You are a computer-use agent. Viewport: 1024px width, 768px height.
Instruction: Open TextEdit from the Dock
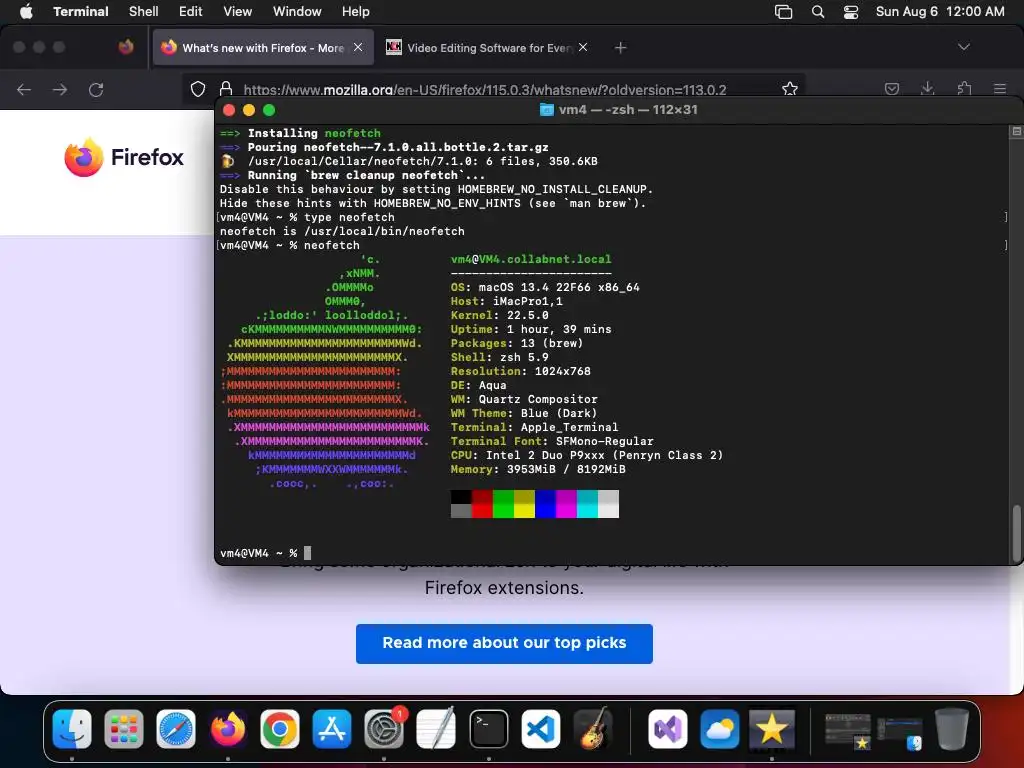pyautogui.click(x=436, y=729)
